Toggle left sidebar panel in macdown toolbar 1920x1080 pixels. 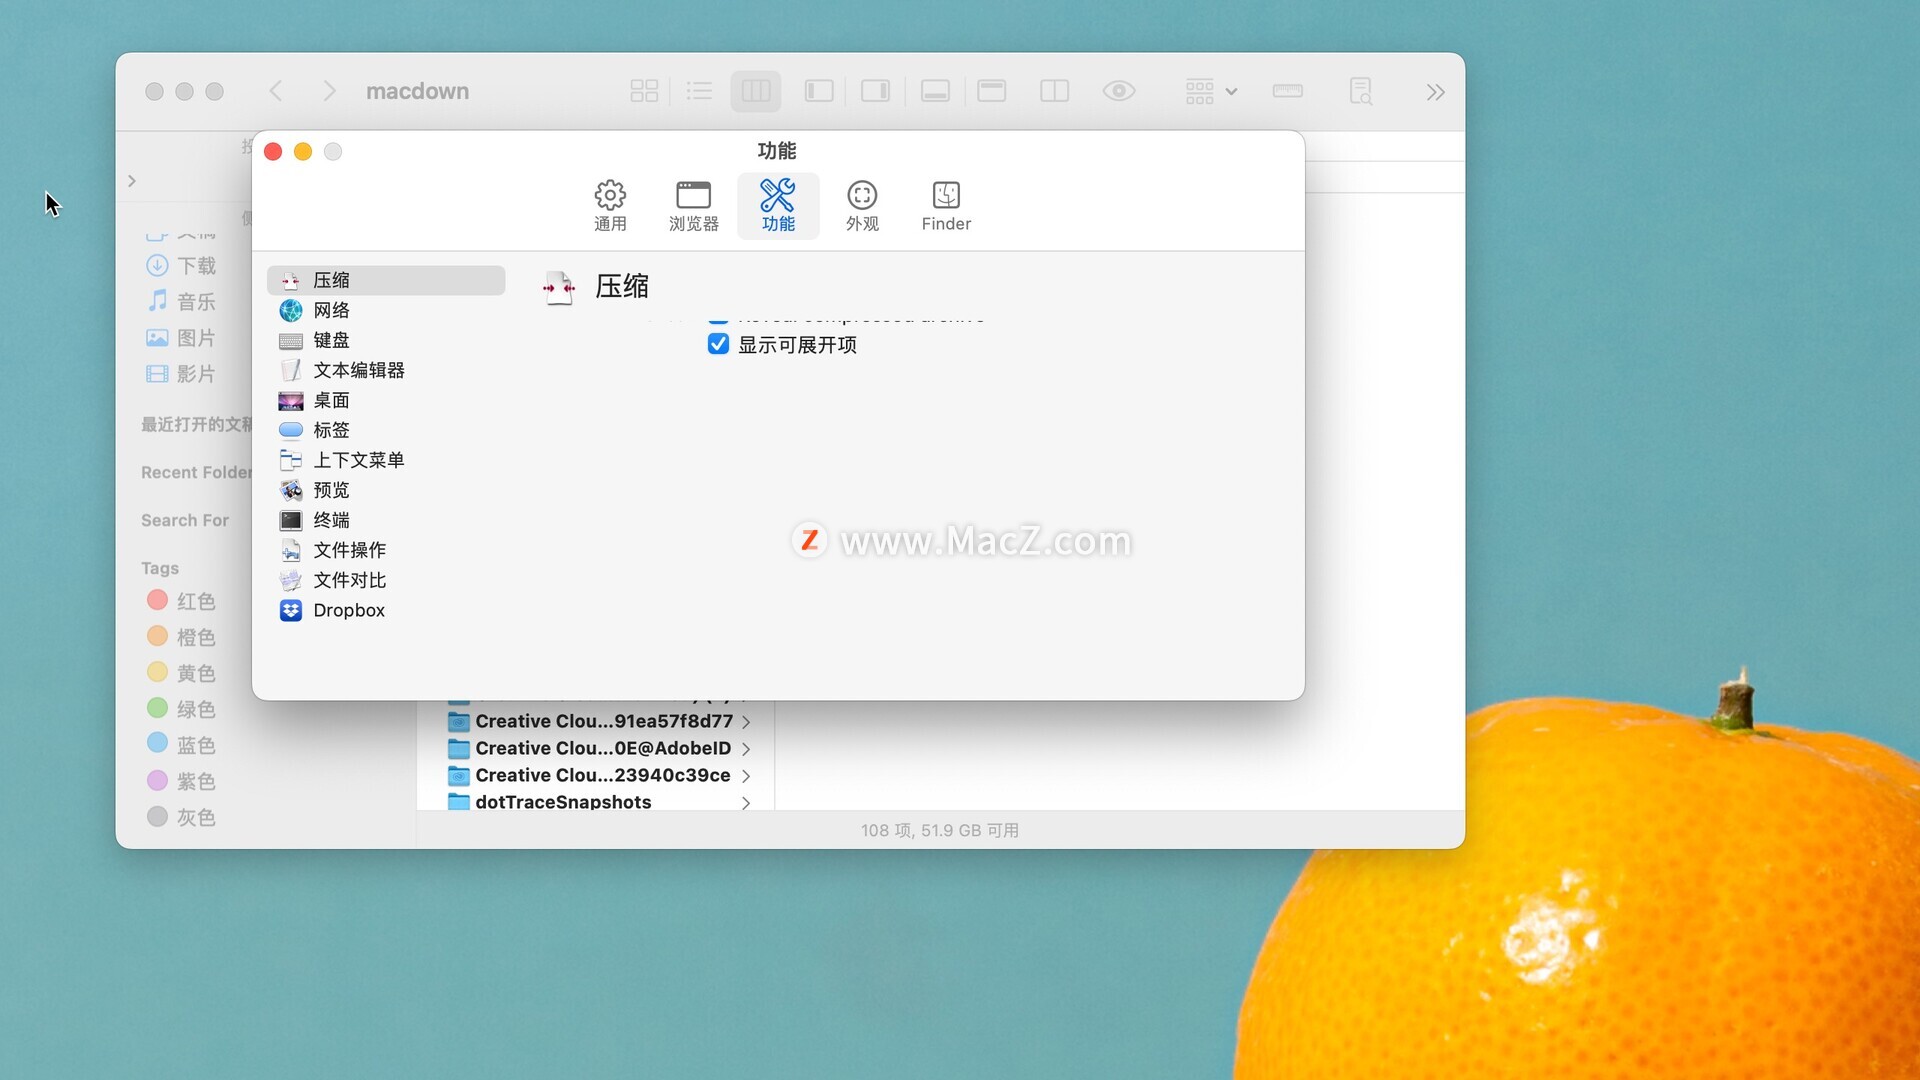(x=819, y=91)
